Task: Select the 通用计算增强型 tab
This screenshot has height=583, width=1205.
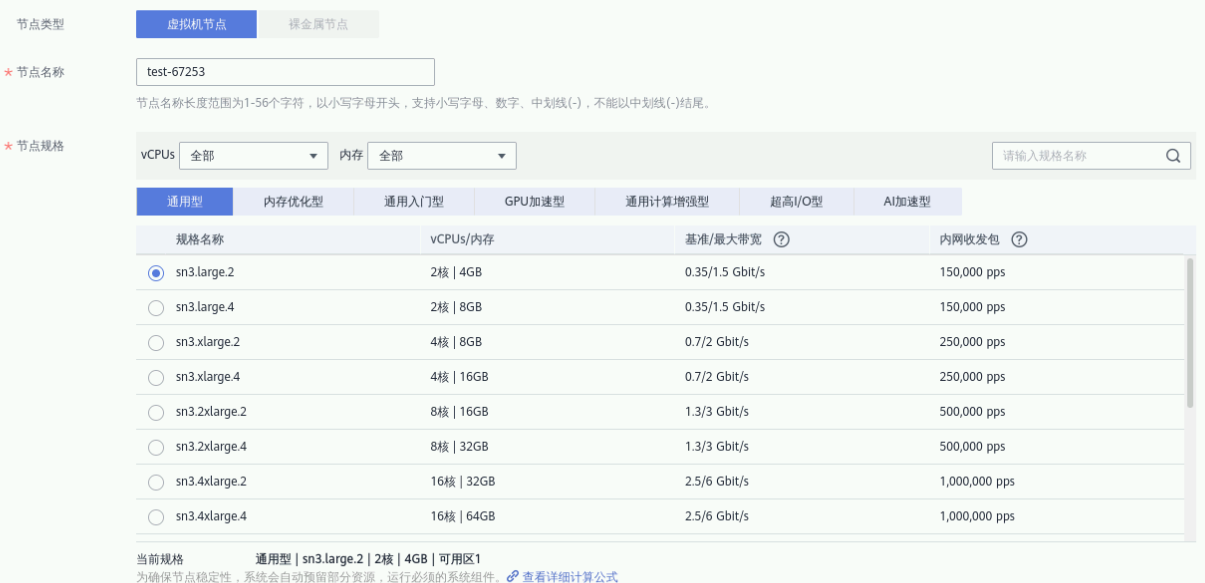Action: 667,202
